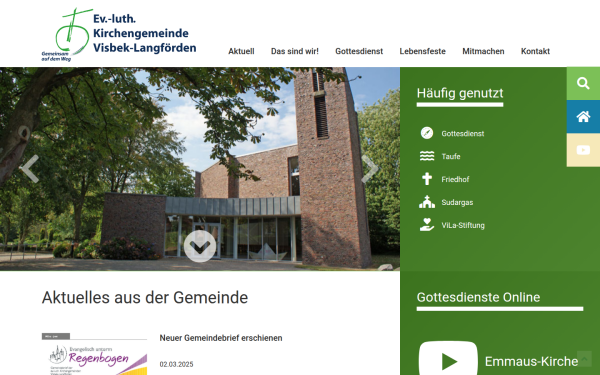The image size is (600, 375).
Task: Open the Regenbogen Gemeindebrief thumbnail
Action: (94, 354)
